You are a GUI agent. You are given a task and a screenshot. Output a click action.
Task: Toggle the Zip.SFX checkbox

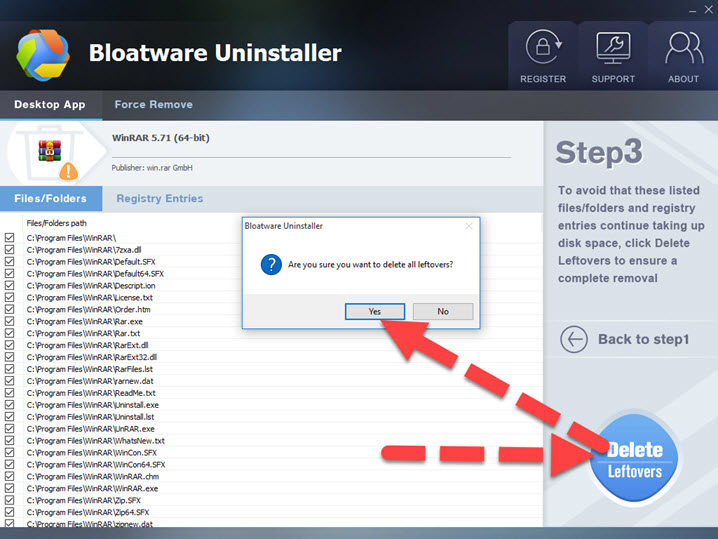tap(9, 500)
